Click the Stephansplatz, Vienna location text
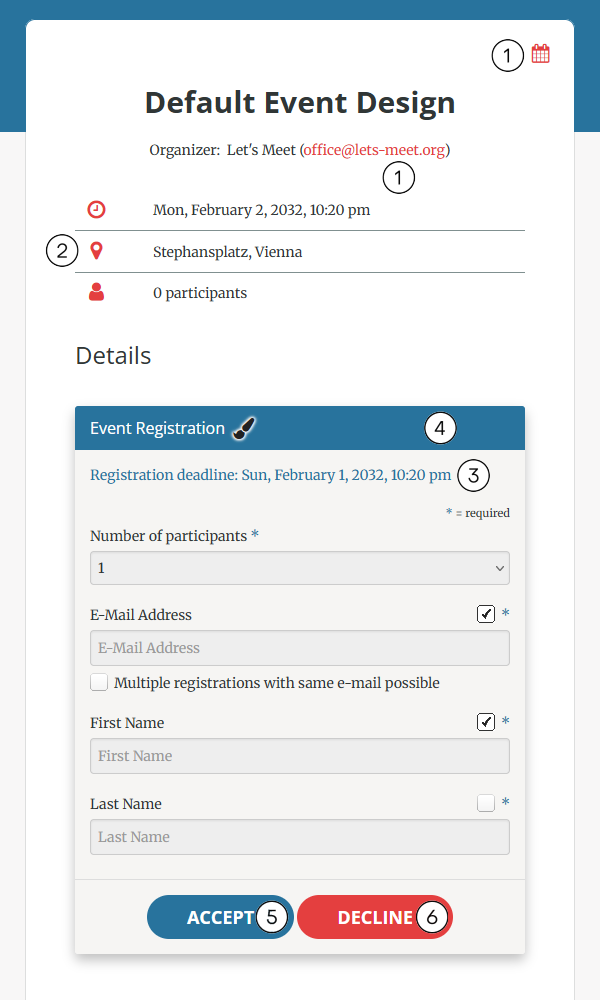Screen dimensions: 600x1000 [x=228, y=252]
